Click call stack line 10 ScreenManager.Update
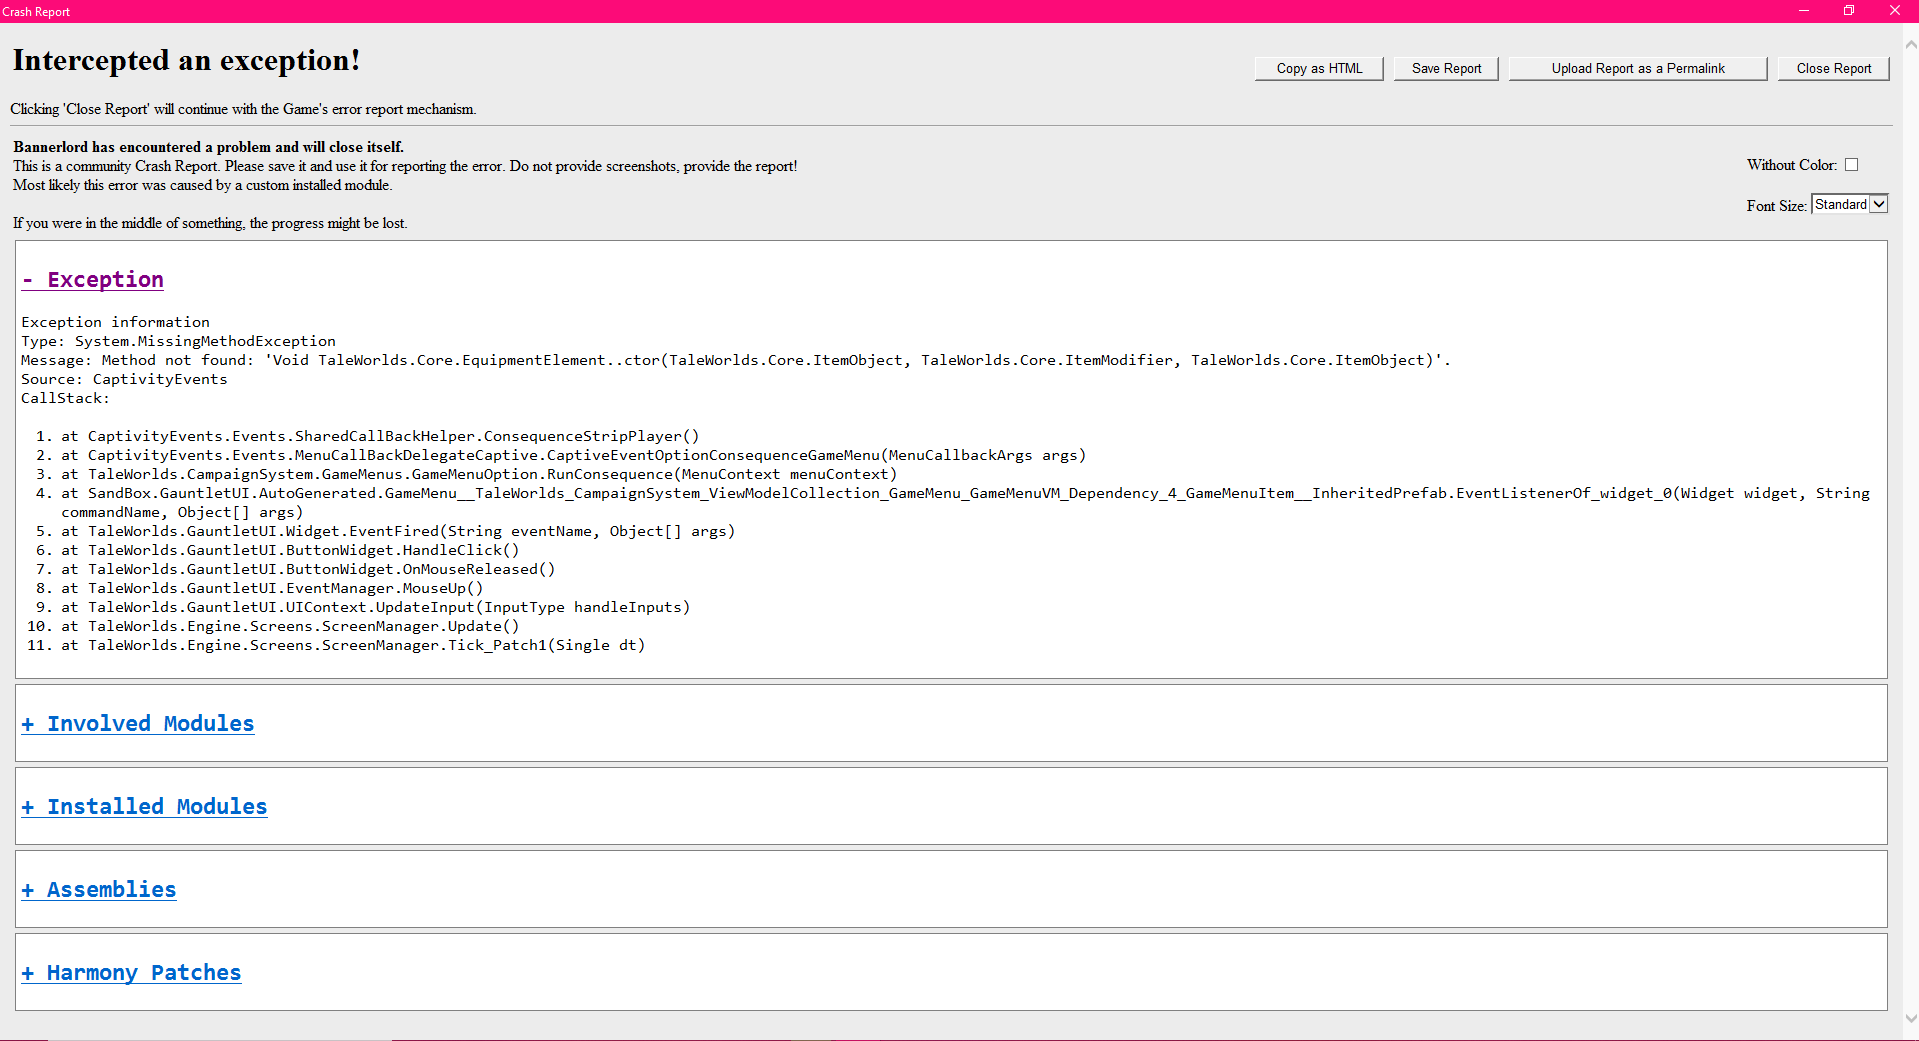 [290, 626]
